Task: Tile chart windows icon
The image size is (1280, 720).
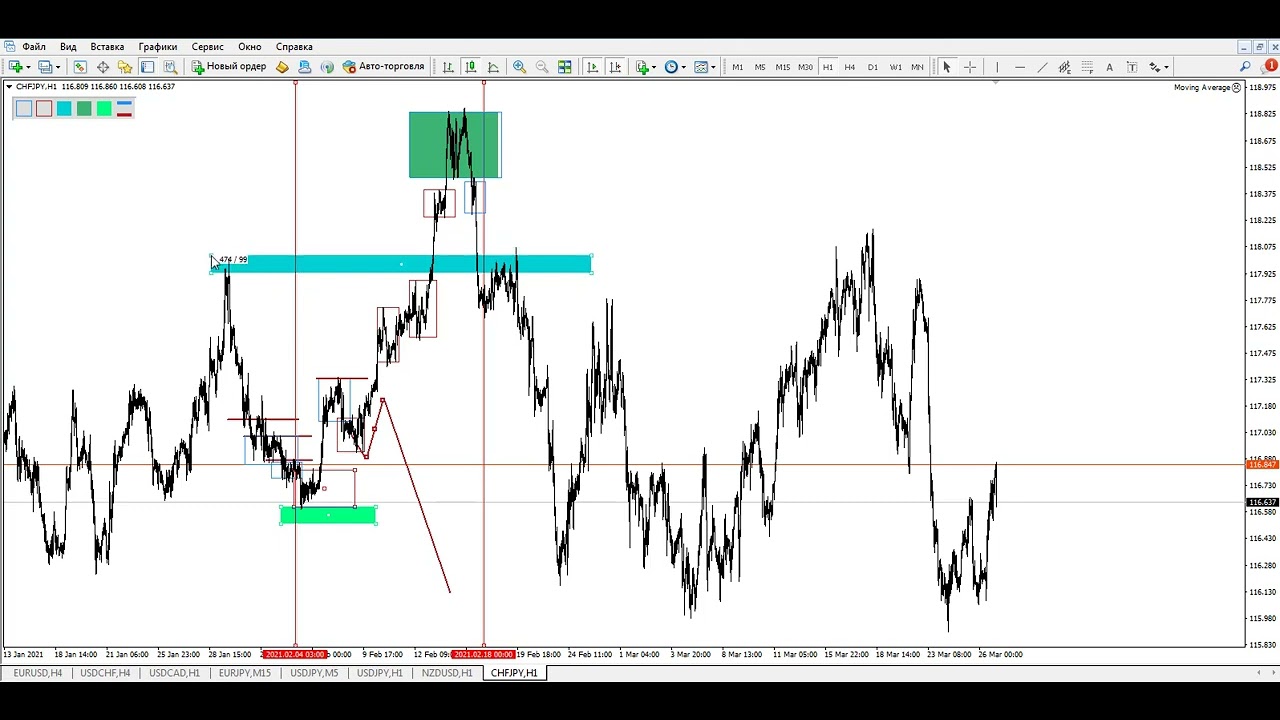Action: [565, 67]
